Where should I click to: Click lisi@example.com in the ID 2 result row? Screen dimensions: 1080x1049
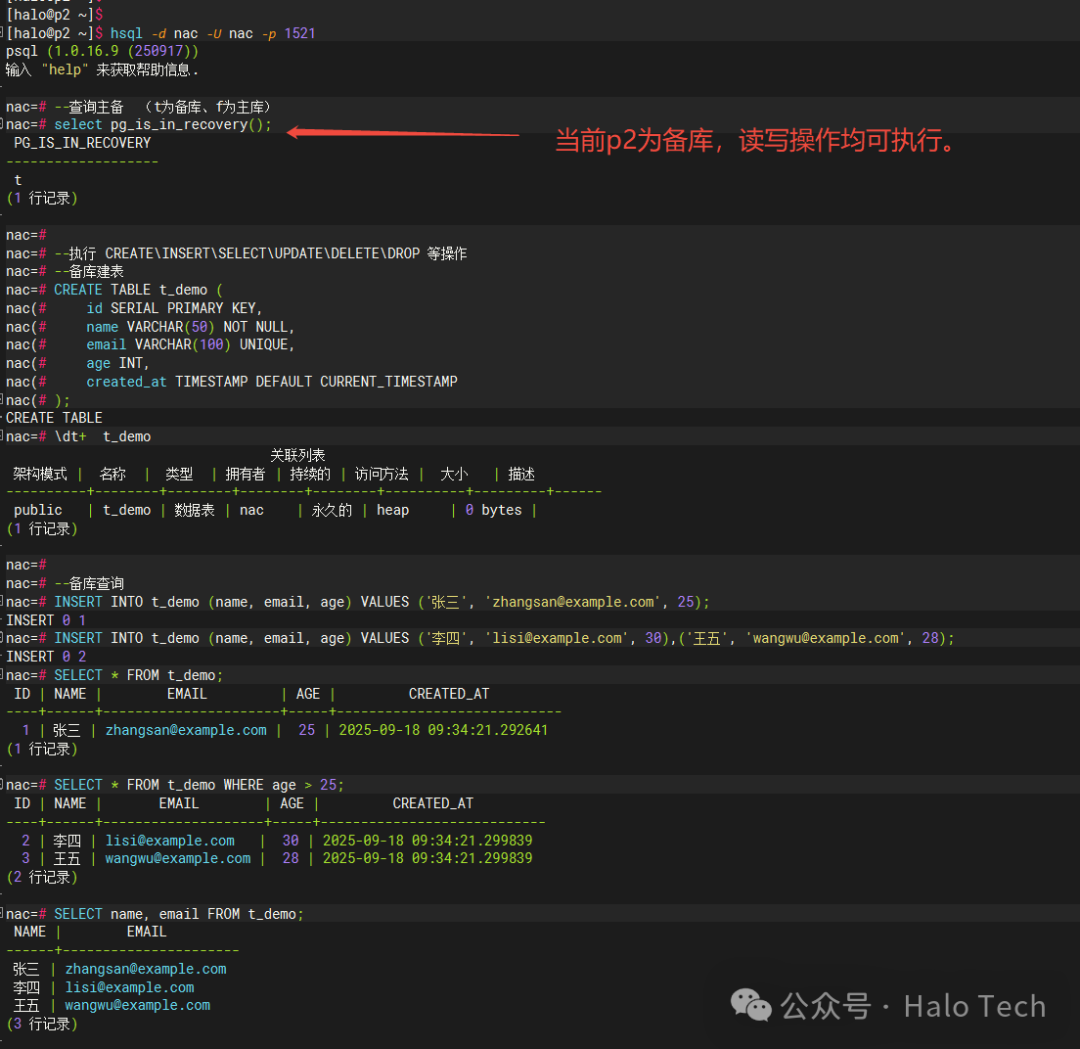tap(170, 841)
